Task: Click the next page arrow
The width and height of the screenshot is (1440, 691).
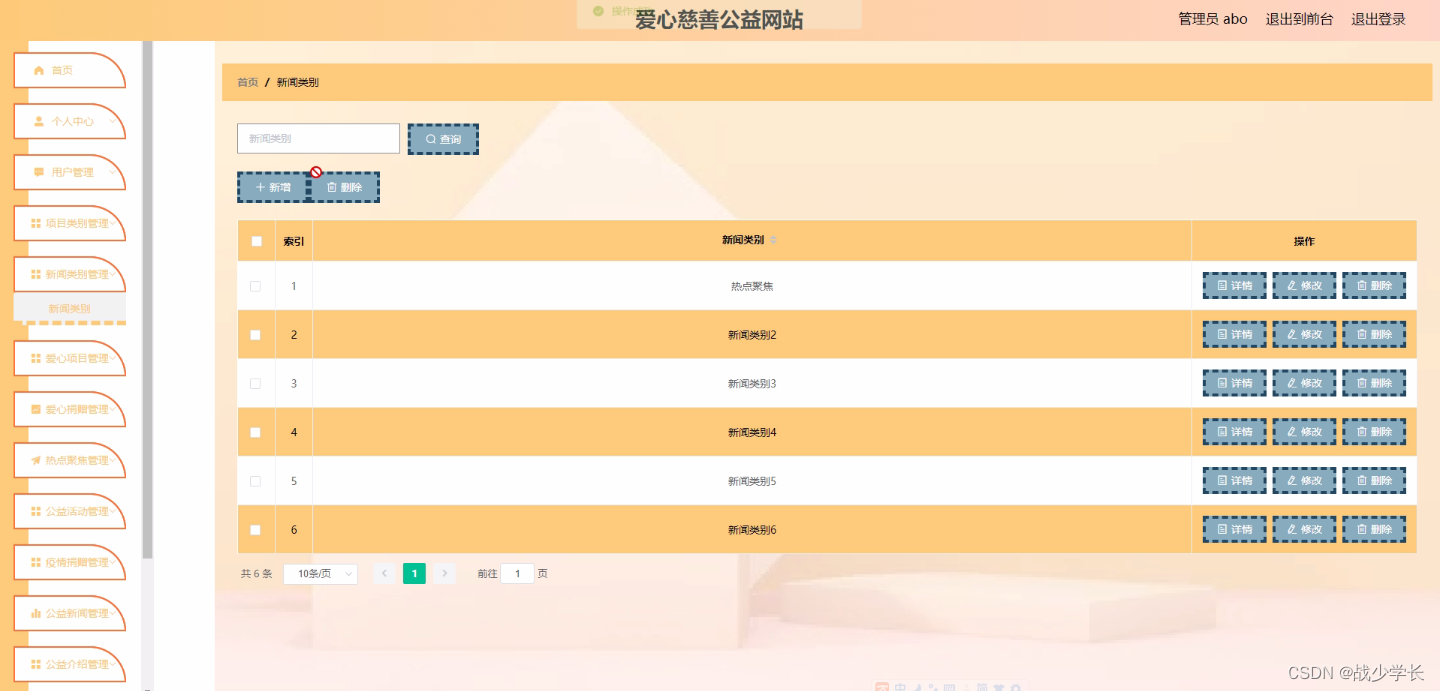Action: click(x=445, y=574)
